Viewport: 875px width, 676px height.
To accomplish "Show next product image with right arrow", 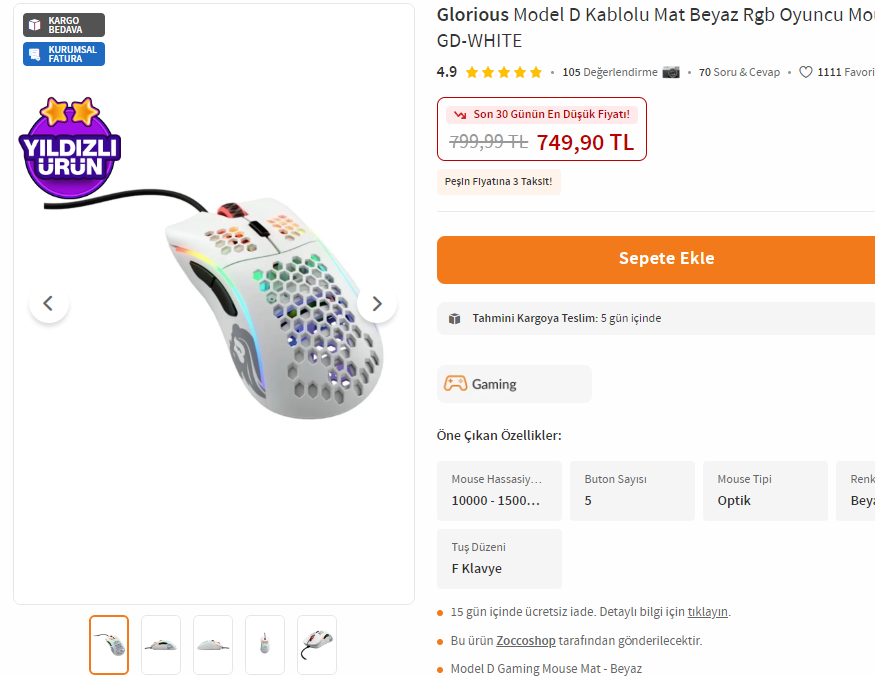I will tap(377, 303).
